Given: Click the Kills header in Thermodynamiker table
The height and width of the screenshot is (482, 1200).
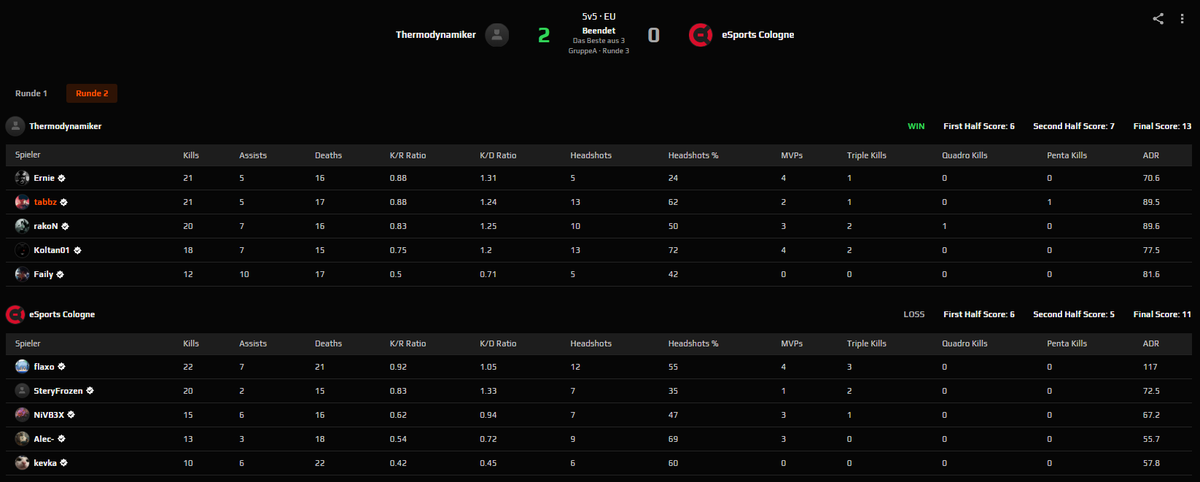Looking at the screenshot, I should point(191,155).
